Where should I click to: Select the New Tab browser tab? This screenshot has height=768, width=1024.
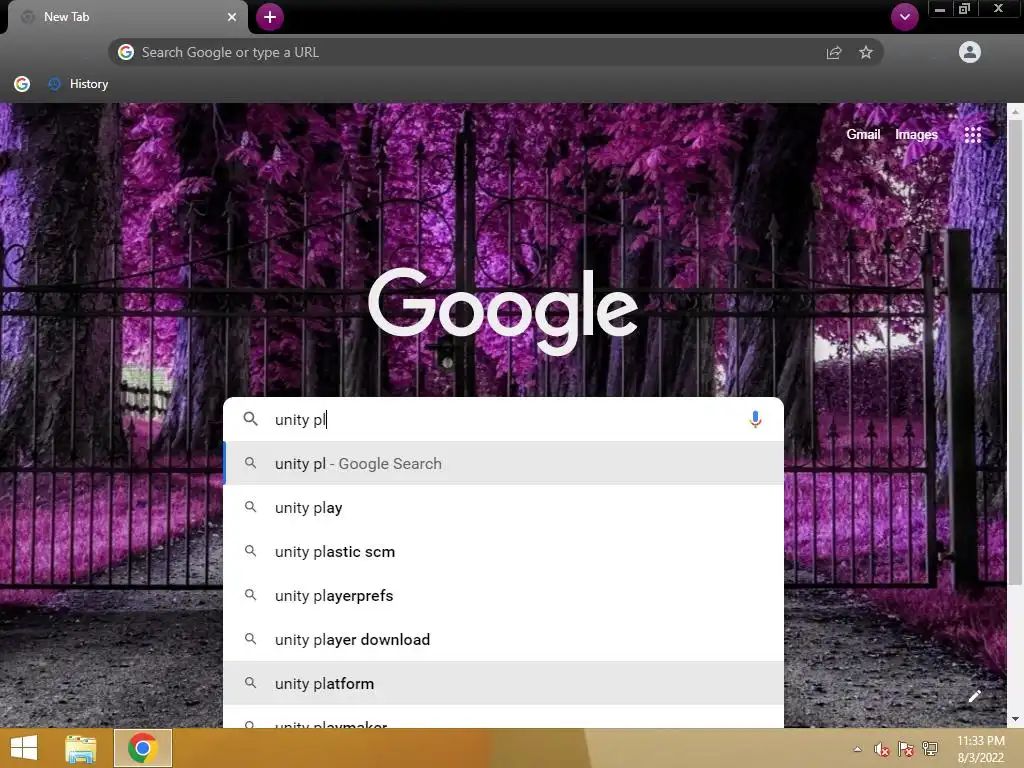coord(127,17)
